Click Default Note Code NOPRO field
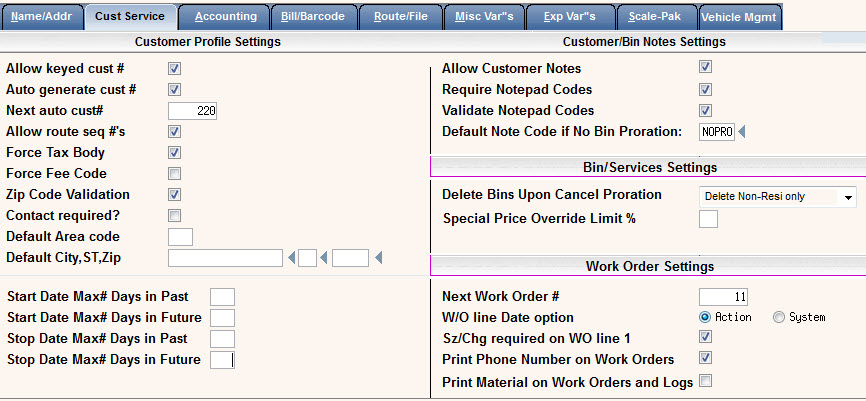The width and height of the screenshot is (866, 401). coord(717,132)
